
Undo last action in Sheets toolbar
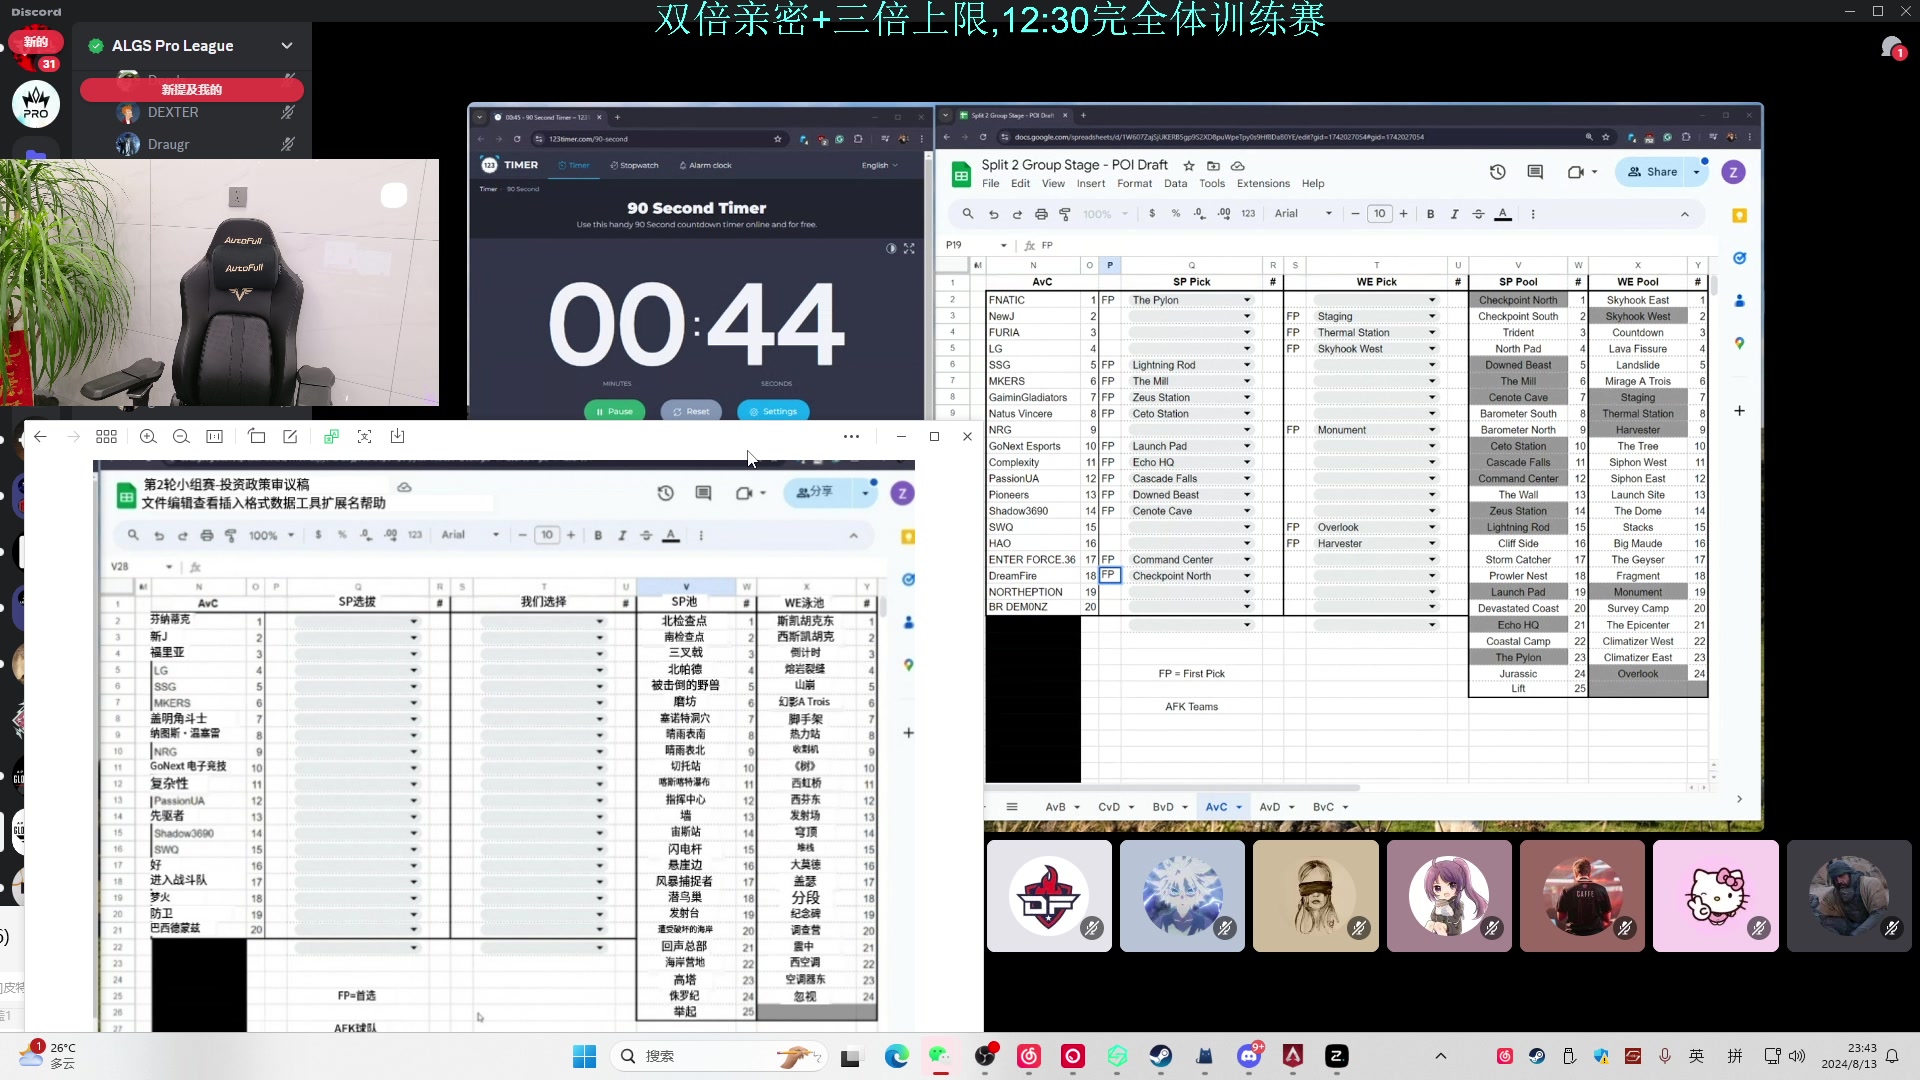[x=993, y=214]
